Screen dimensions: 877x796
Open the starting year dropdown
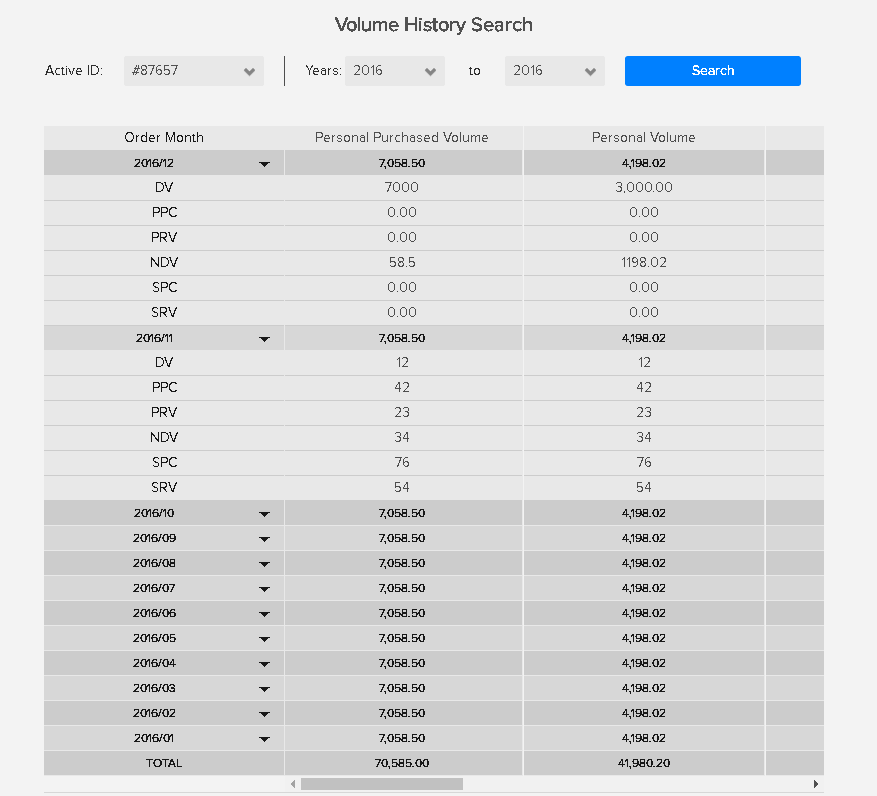[394, 71]
